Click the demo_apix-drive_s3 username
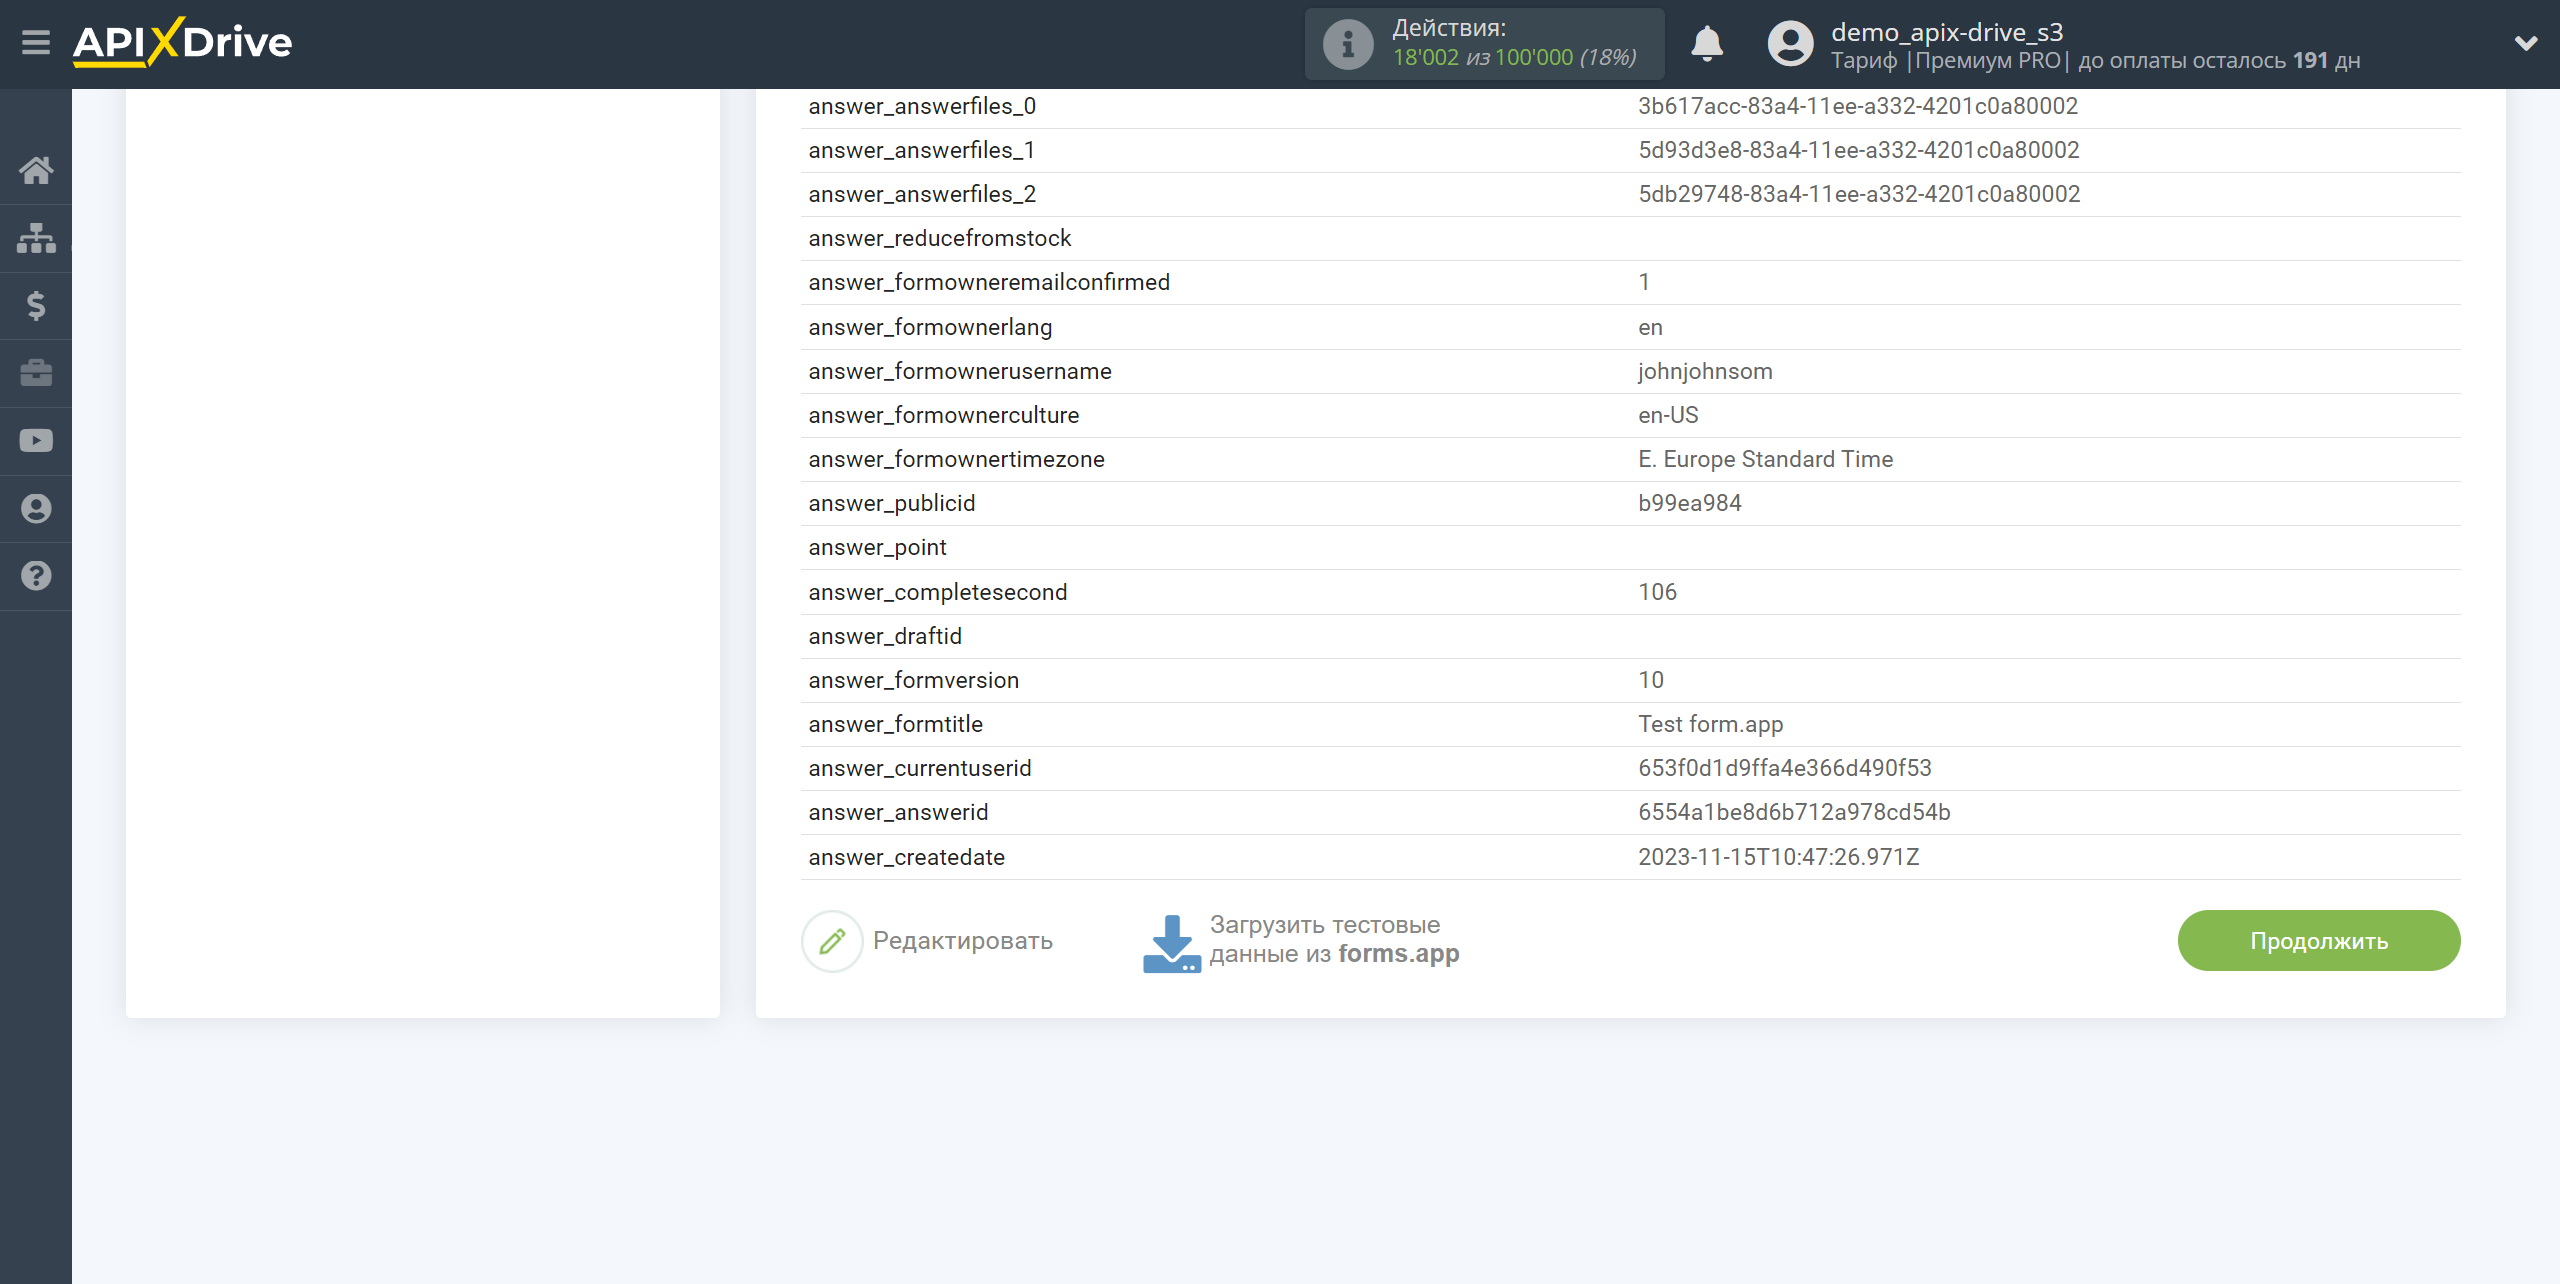Screen dimensions: 2560x1284 tap(1947, 32)
